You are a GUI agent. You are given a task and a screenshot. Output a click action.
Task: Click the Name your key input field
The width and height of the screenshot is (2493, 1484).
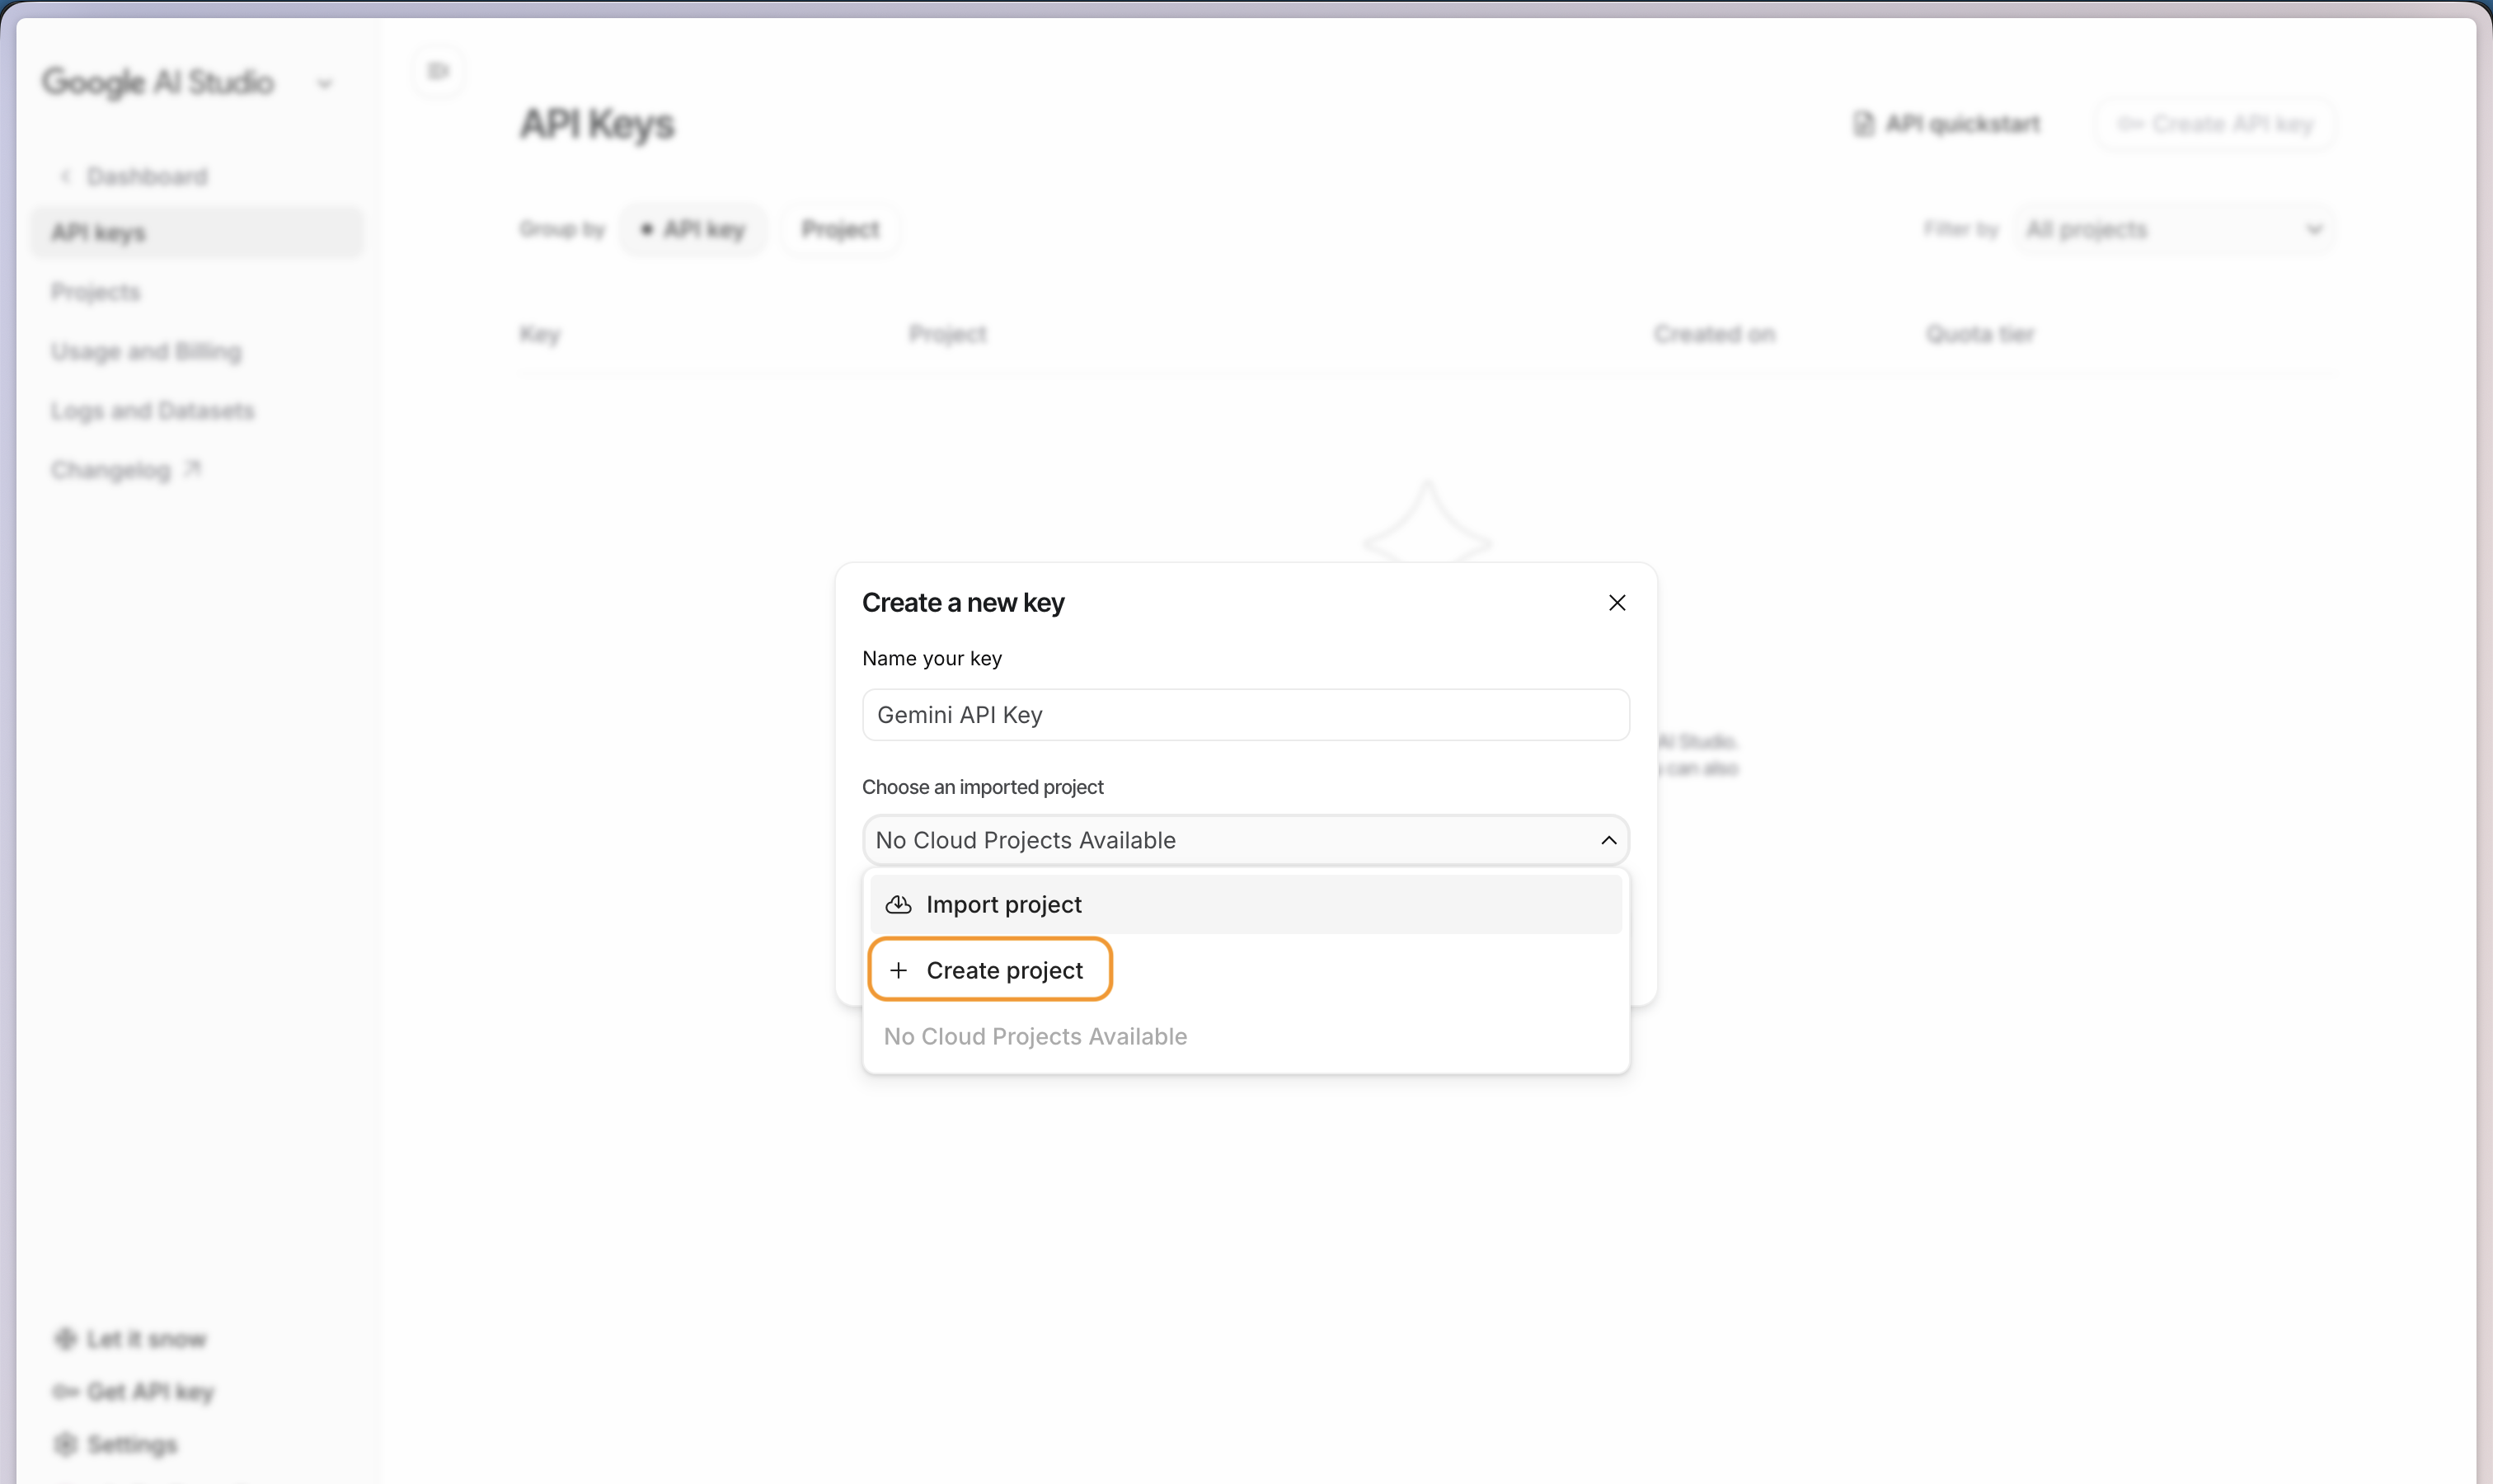(x=1245, y=715)
